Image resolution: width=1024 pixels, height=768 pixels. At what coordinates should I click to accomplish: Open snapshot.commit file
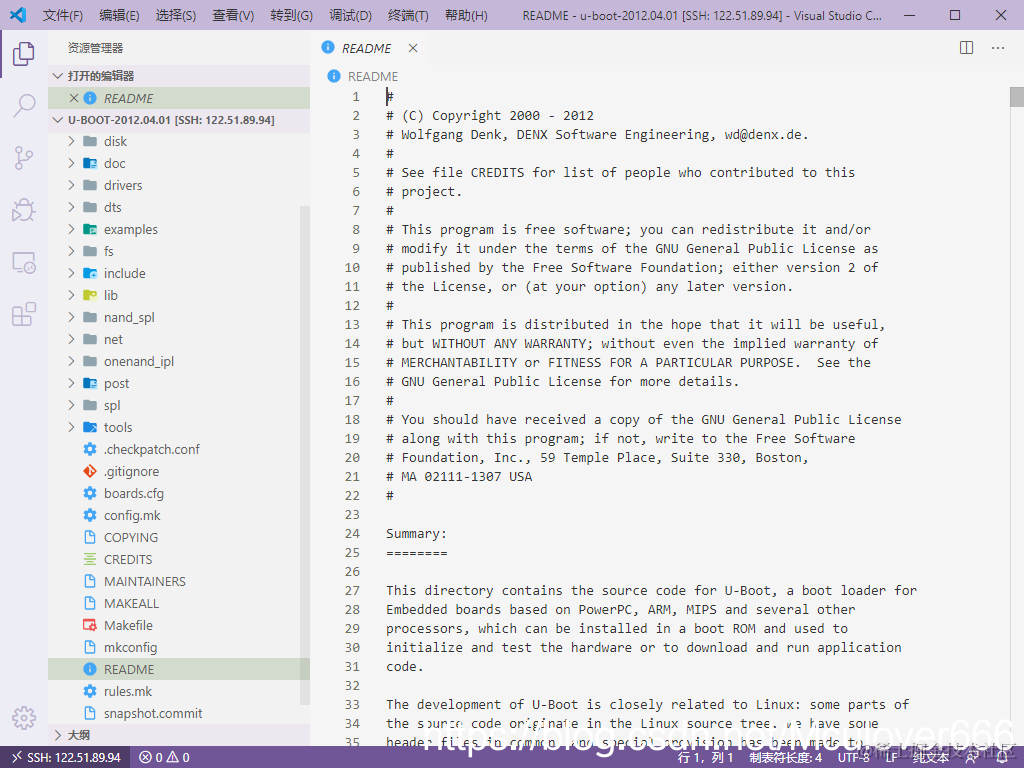(153, 714)
